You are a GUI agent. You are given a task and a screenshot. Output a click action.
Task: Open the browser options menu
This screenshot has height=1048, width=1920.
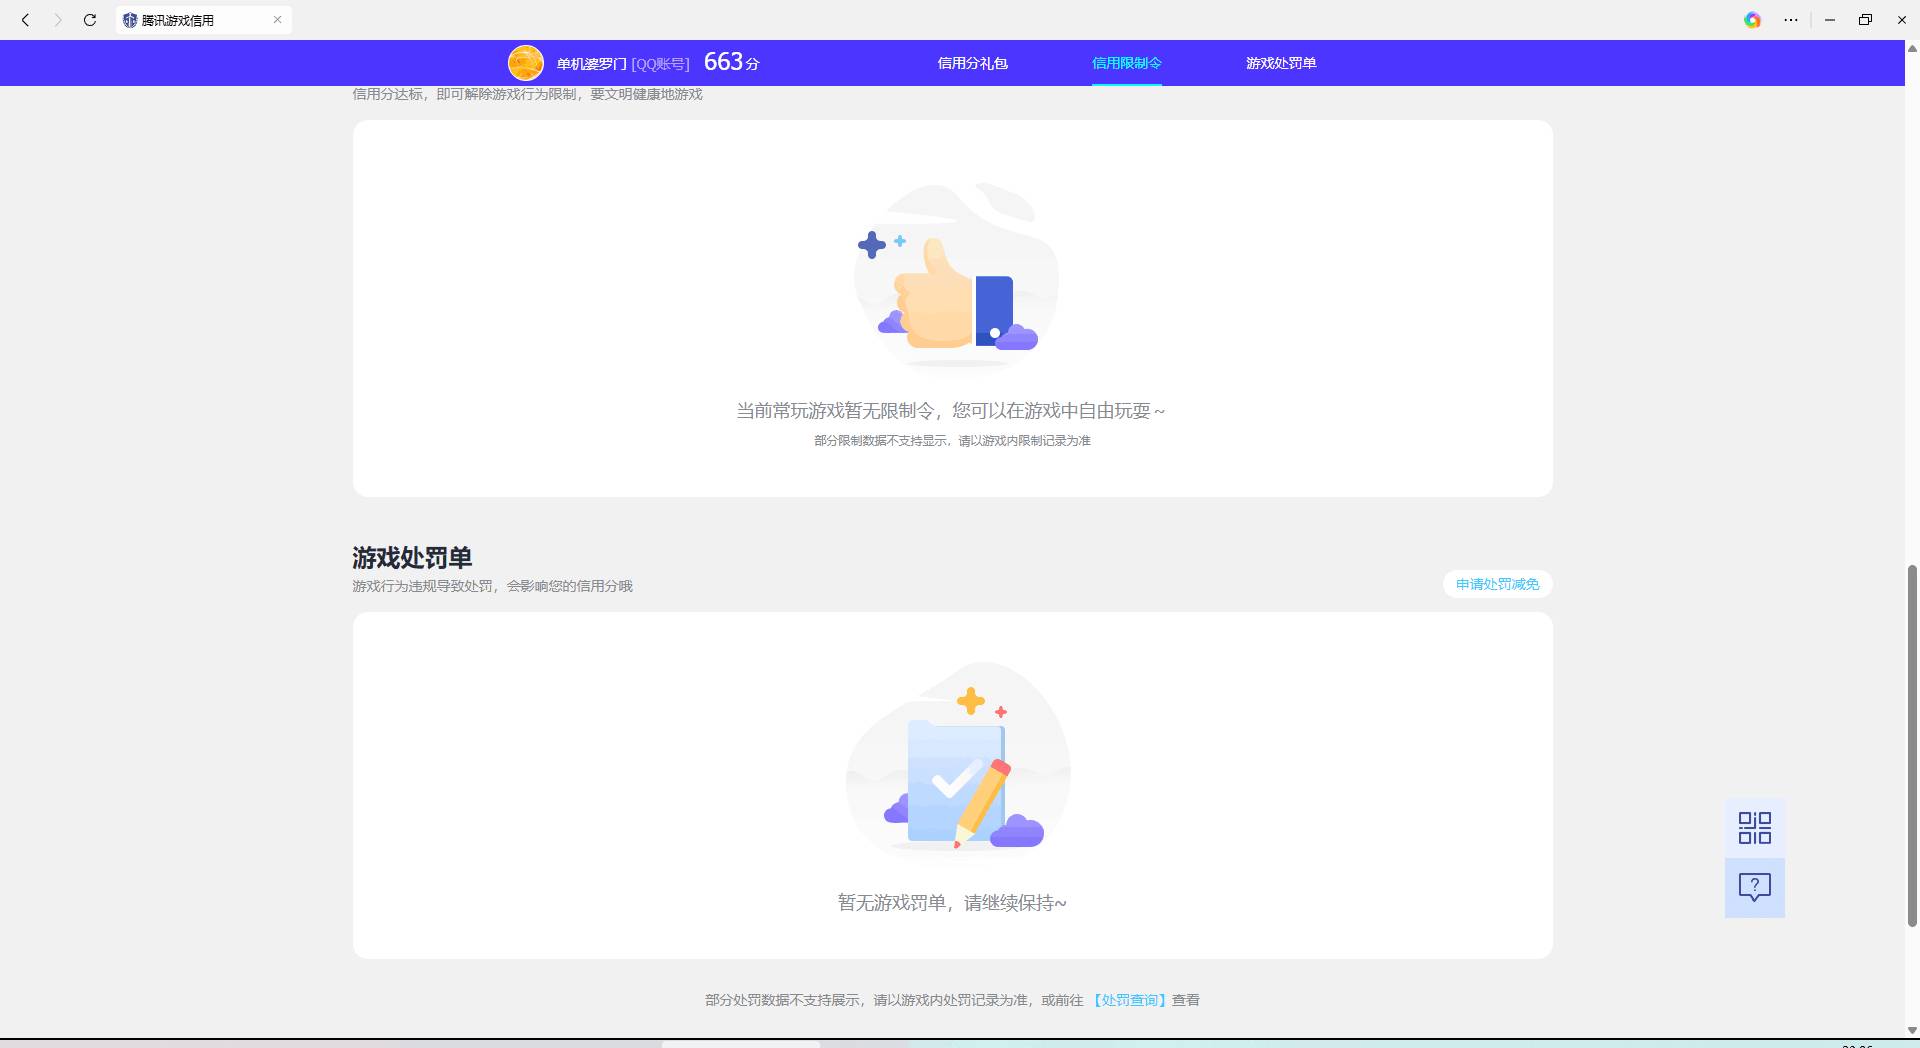pyautogui.click(x=1791, y=19)
